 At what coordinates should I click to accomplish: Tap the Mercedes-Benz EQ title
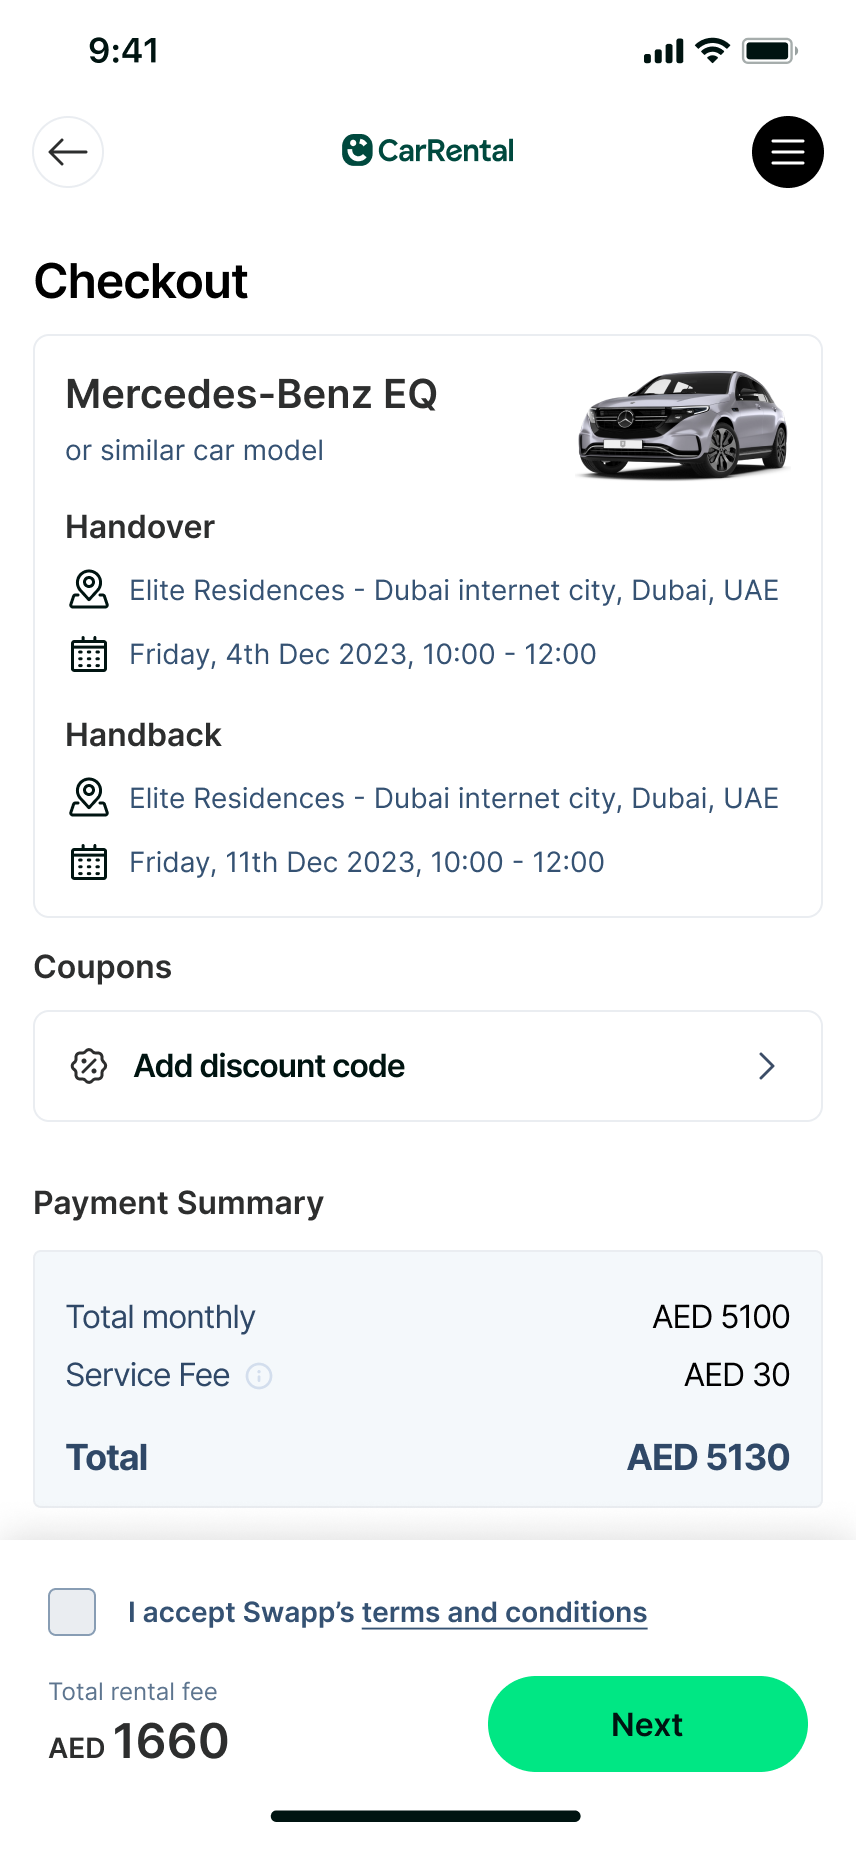click(251, 394)
